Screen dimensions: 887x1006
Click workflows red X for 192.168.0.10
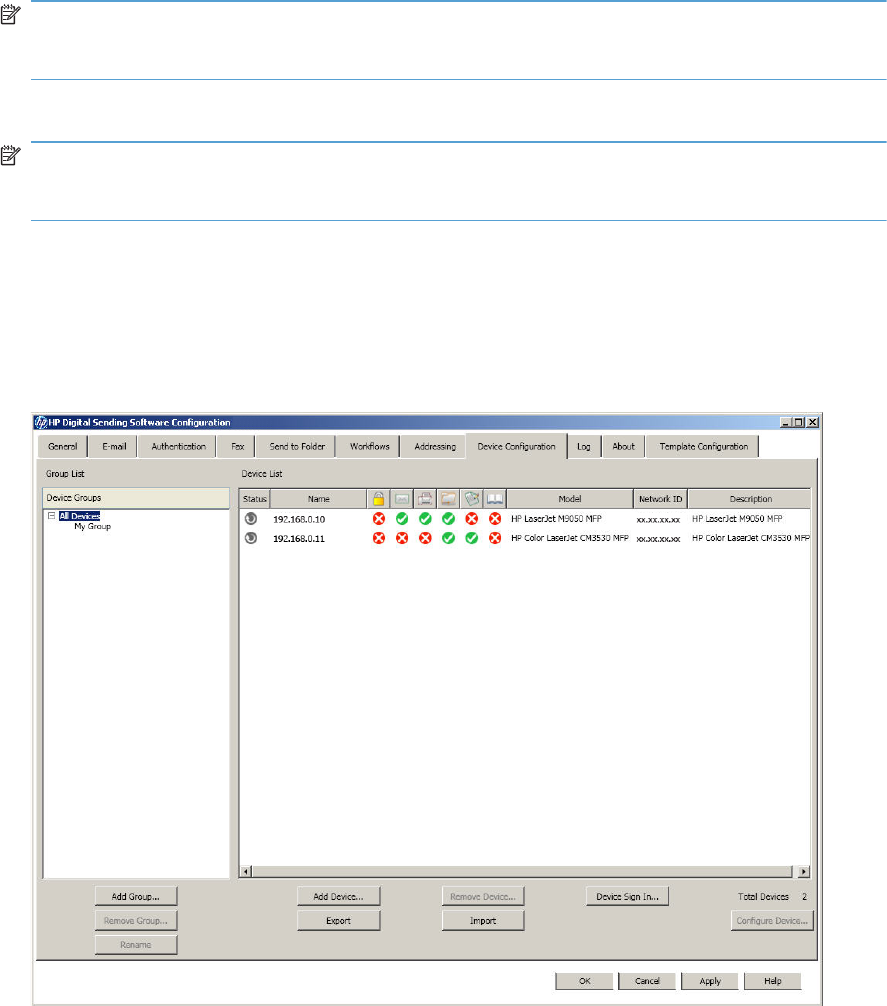[x=471, y=518]
